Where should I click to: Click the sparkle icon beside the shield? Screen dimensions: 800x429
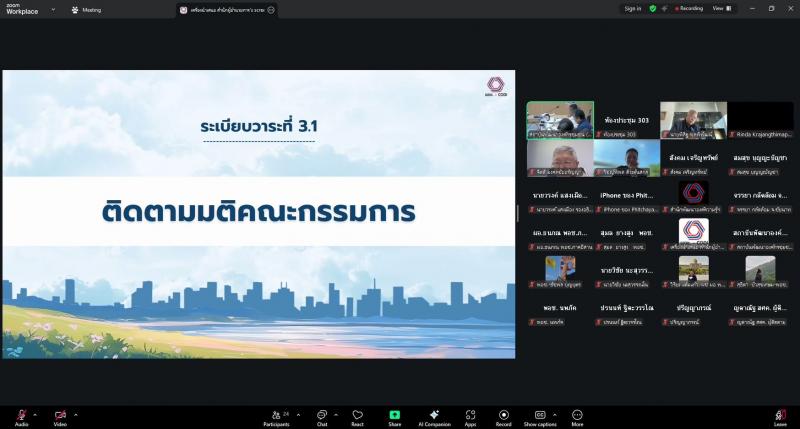[664, 9]
